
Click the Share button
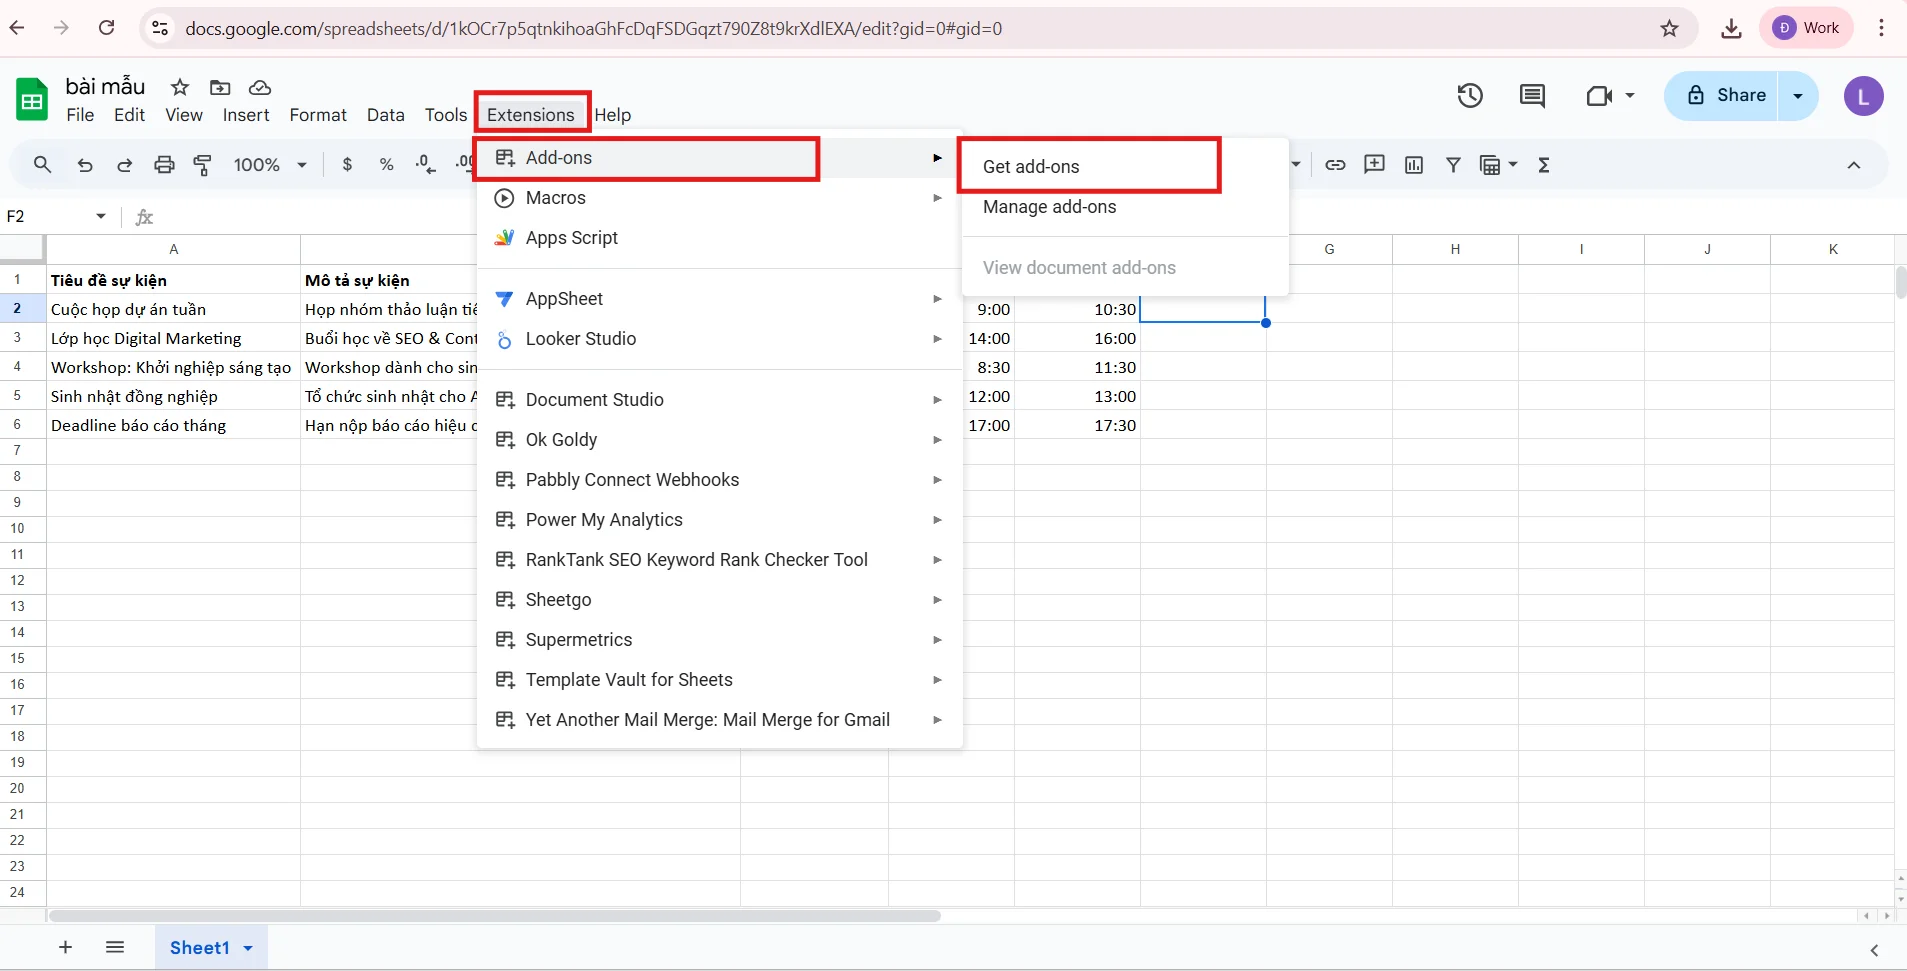click(1722, 96)
